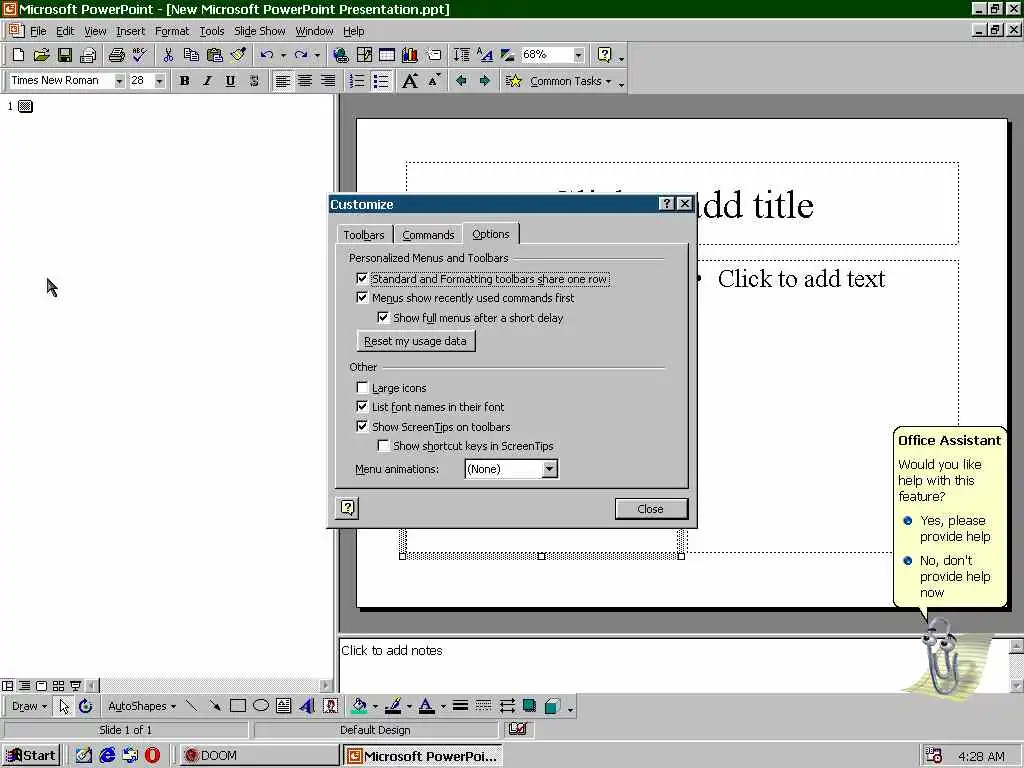Open the Slide Show menu
1024x768 pixels.
click(x=259, y=31)
